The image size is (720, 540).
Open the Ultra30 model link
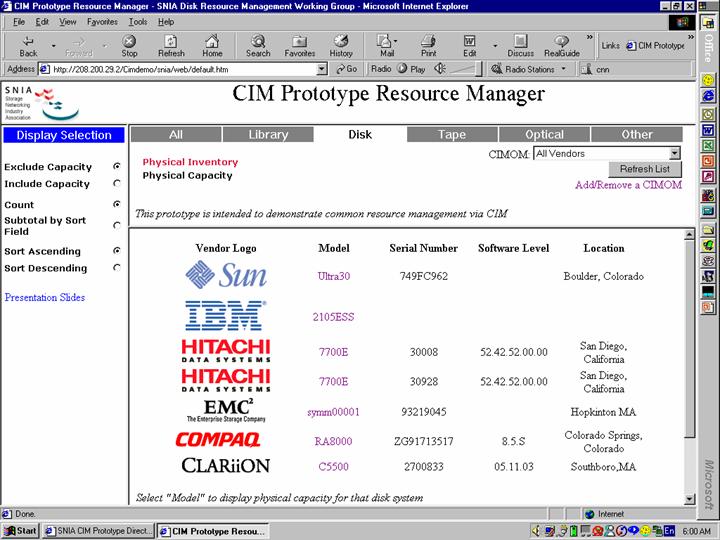pos(334,276)
